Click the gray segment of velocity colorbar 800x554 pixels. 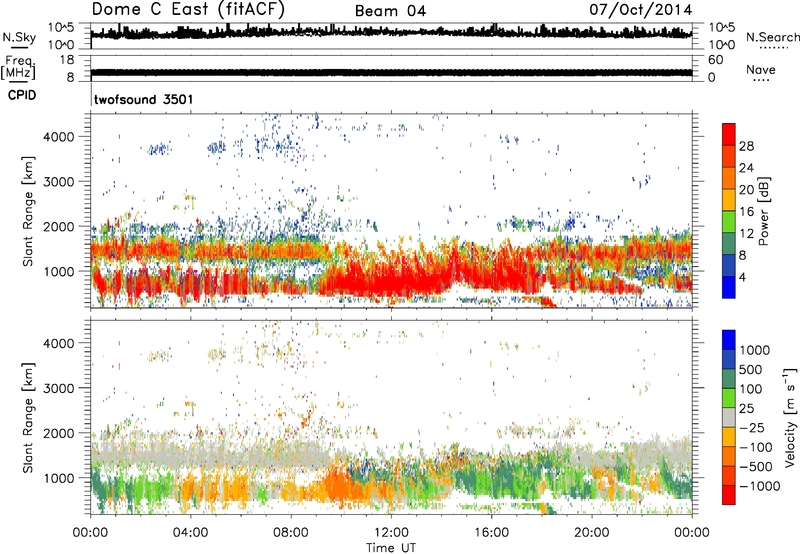point(729,418)
